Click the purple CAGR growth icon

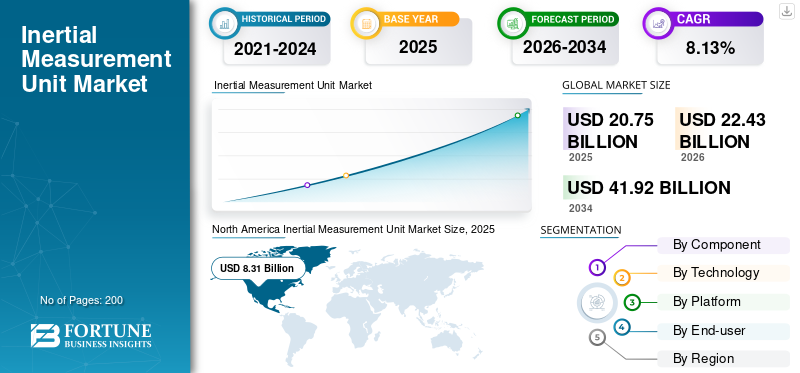click(657, 23)
